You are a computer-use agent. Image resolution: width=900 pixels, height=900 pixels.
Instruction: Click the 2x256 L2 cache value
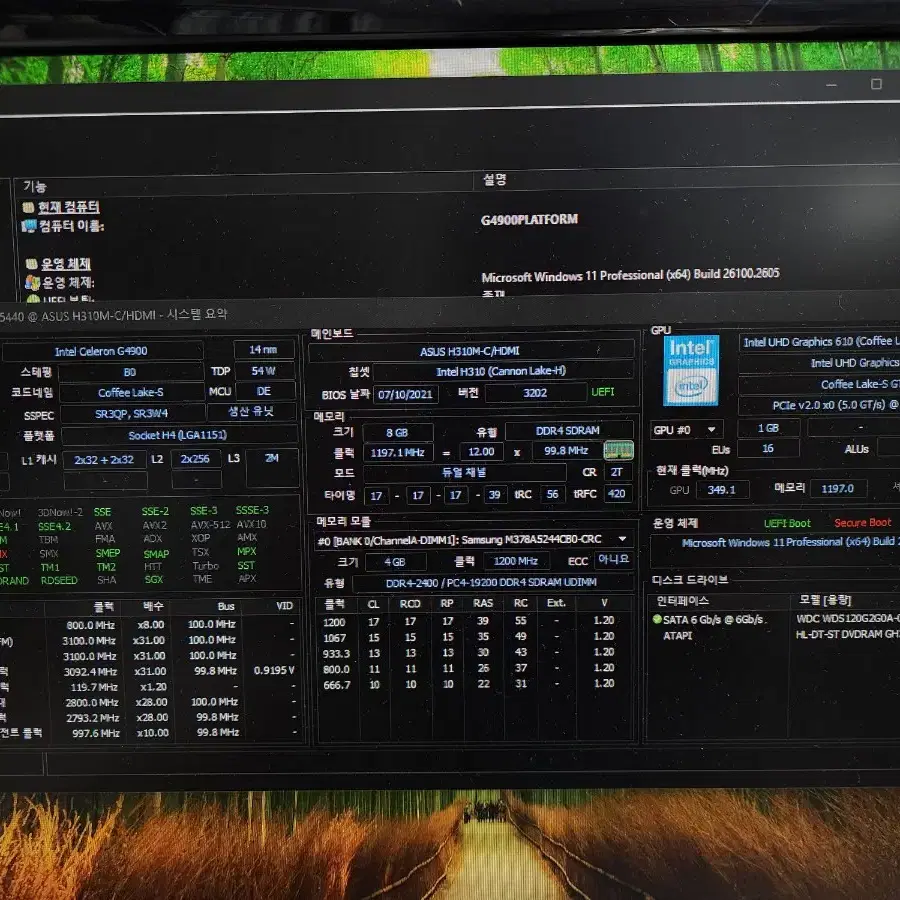(195, 459)
